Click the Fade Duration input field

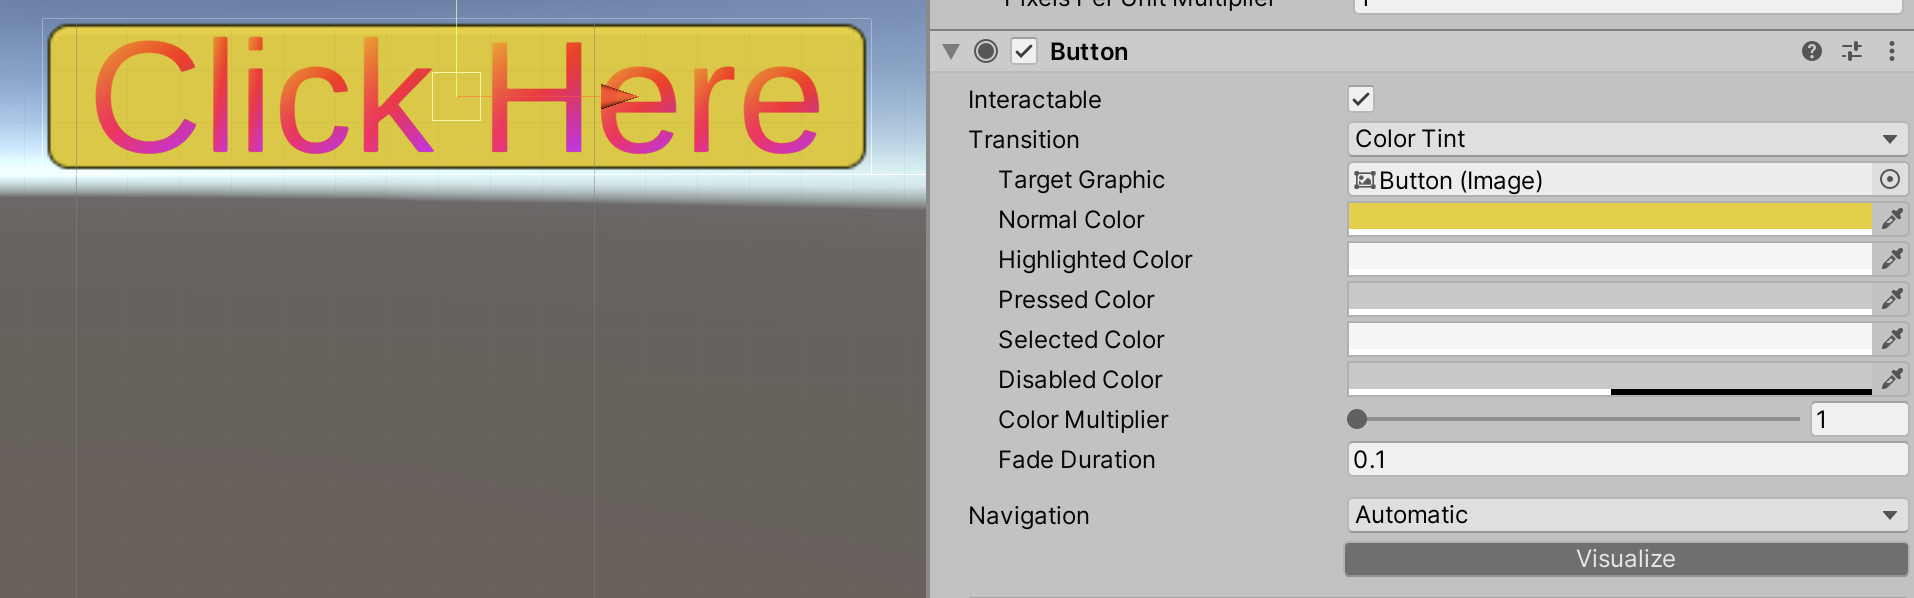[x=1627, y=459]
